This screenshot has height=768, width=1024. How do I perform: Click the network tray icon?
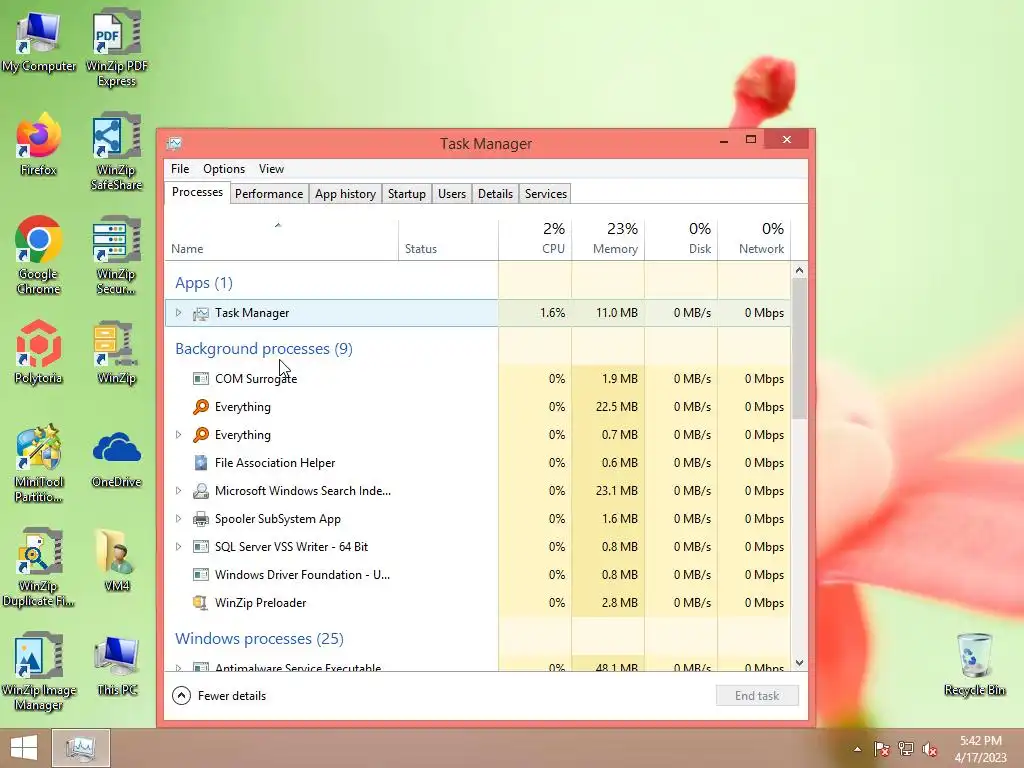tap(905, 749)
